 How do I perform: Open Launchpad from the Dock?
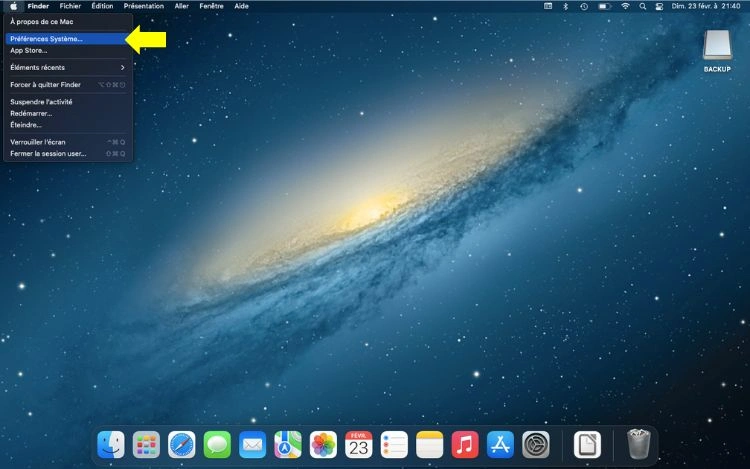(x=146, y=444)
